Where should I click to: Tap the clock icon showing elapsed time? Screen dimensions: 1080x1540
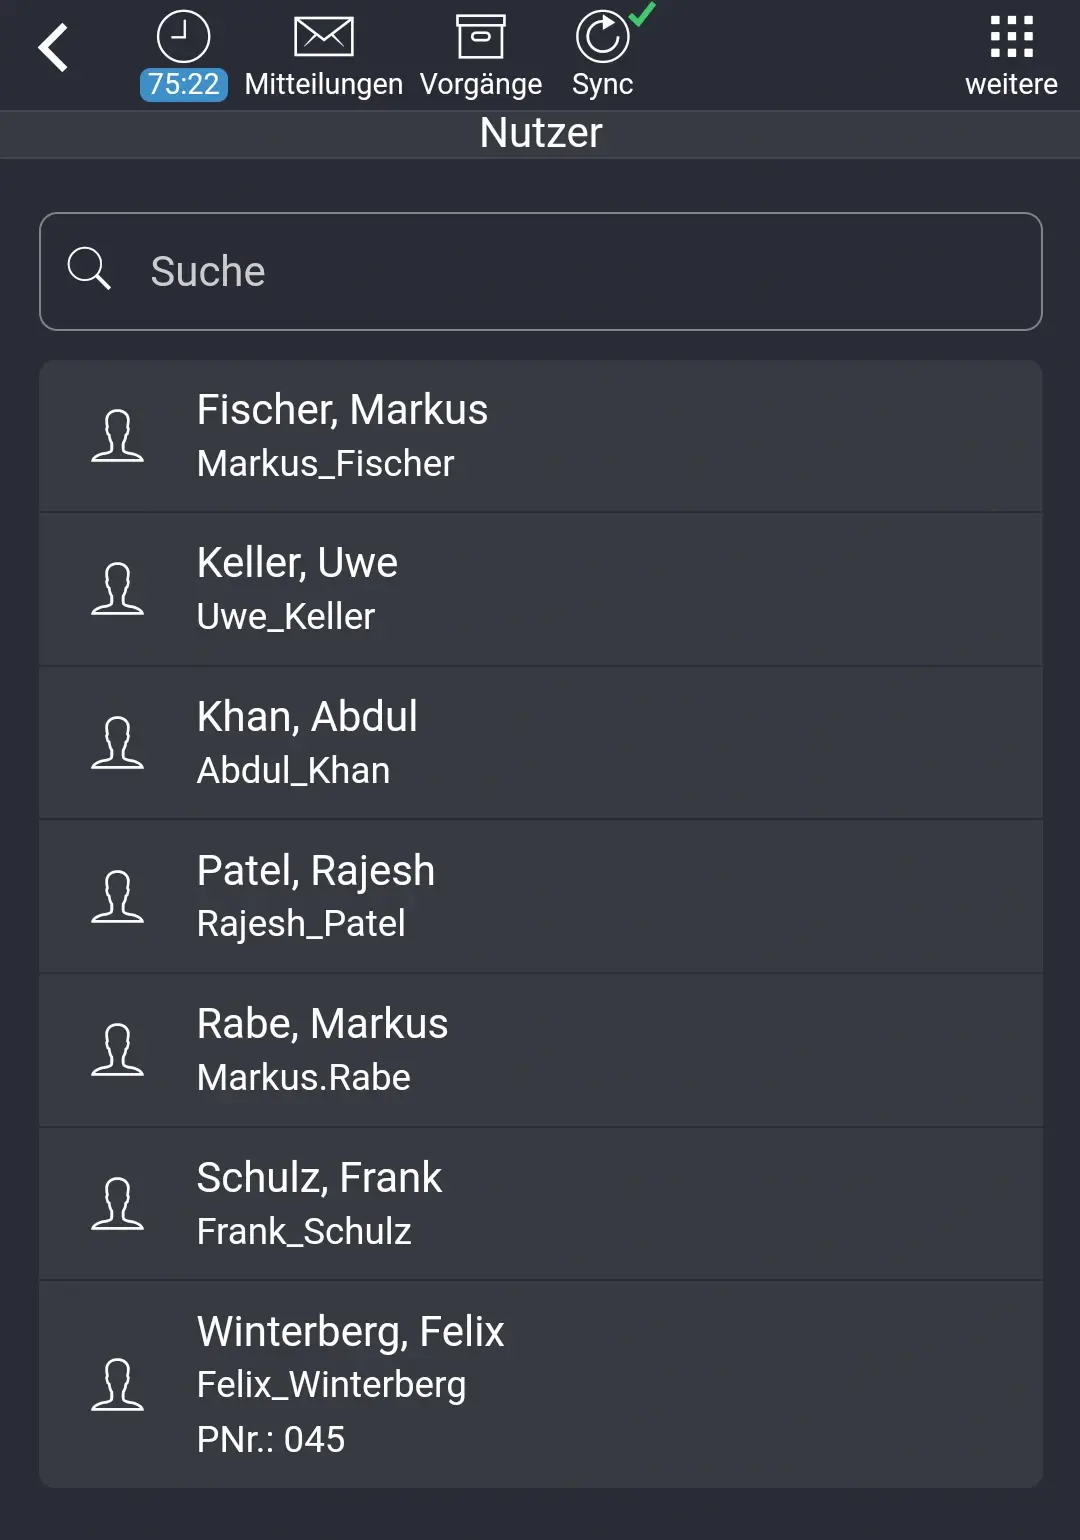(x=182, y=34)
